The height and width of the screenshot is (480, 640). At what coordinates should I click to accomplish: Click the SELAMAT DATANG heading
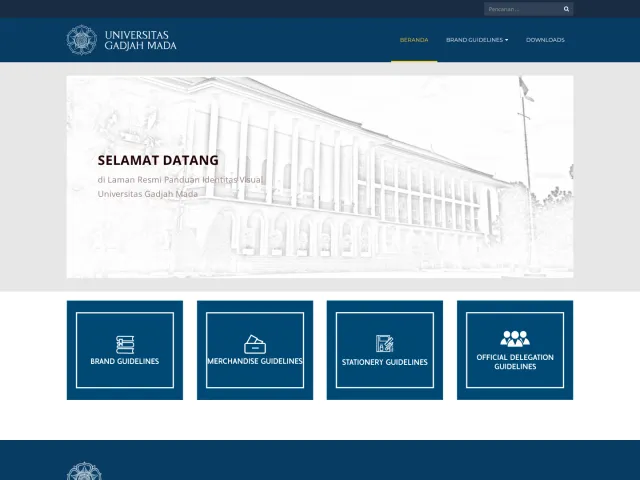click(158, 160)
